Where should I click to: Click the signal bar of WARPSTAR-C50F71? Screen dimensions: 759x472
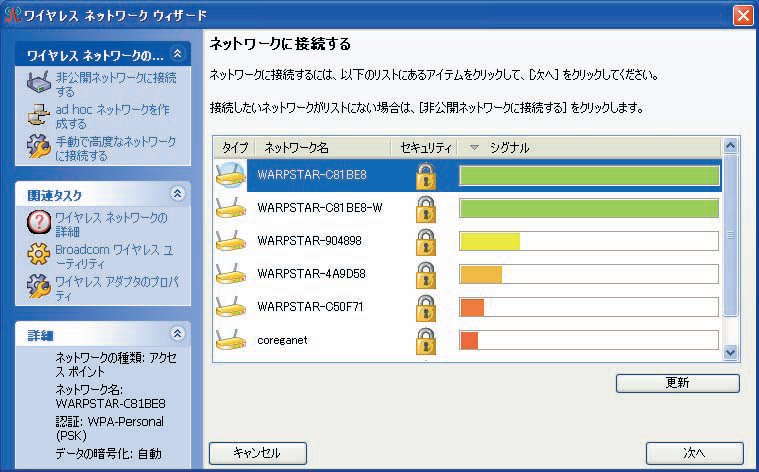click(x=589, y=307)
